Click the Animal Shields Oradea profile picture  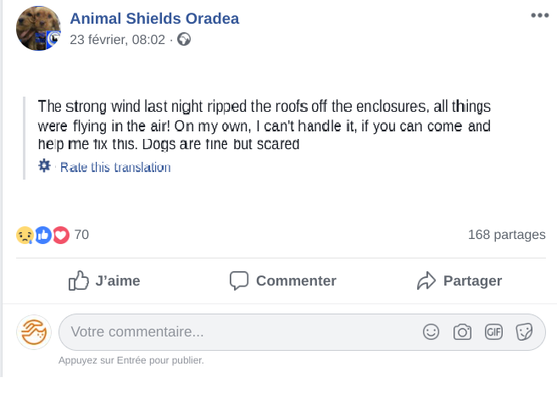click(38, 28)
